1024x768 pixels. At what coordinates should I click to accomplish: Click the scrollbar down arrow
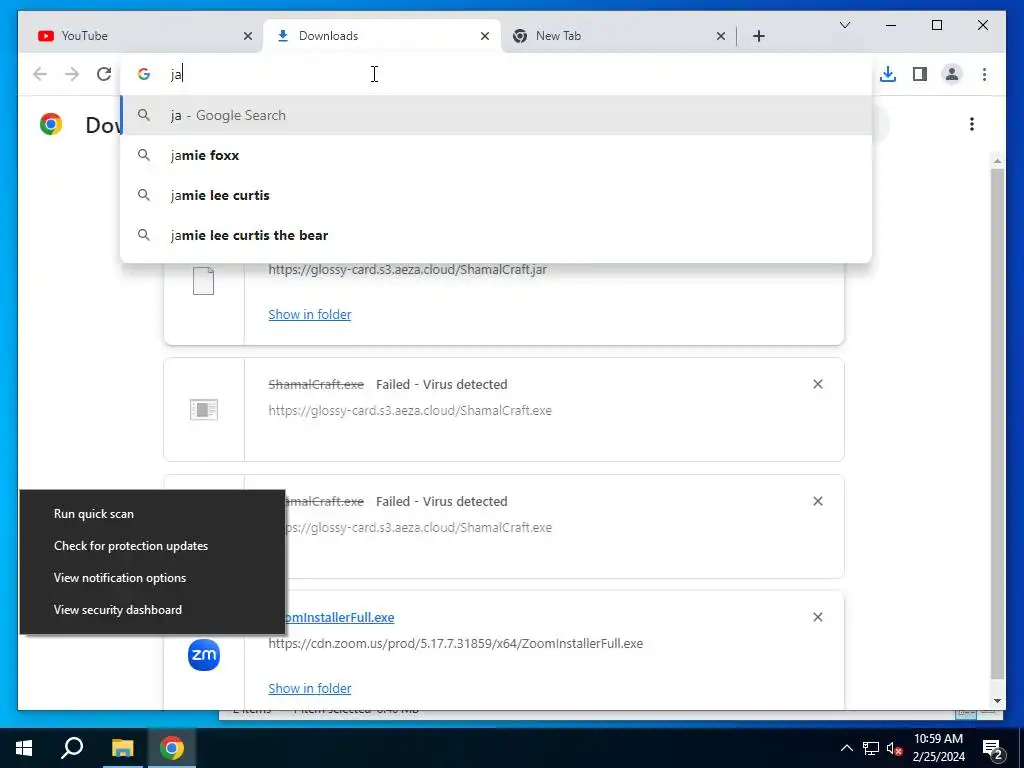point(997,701)
